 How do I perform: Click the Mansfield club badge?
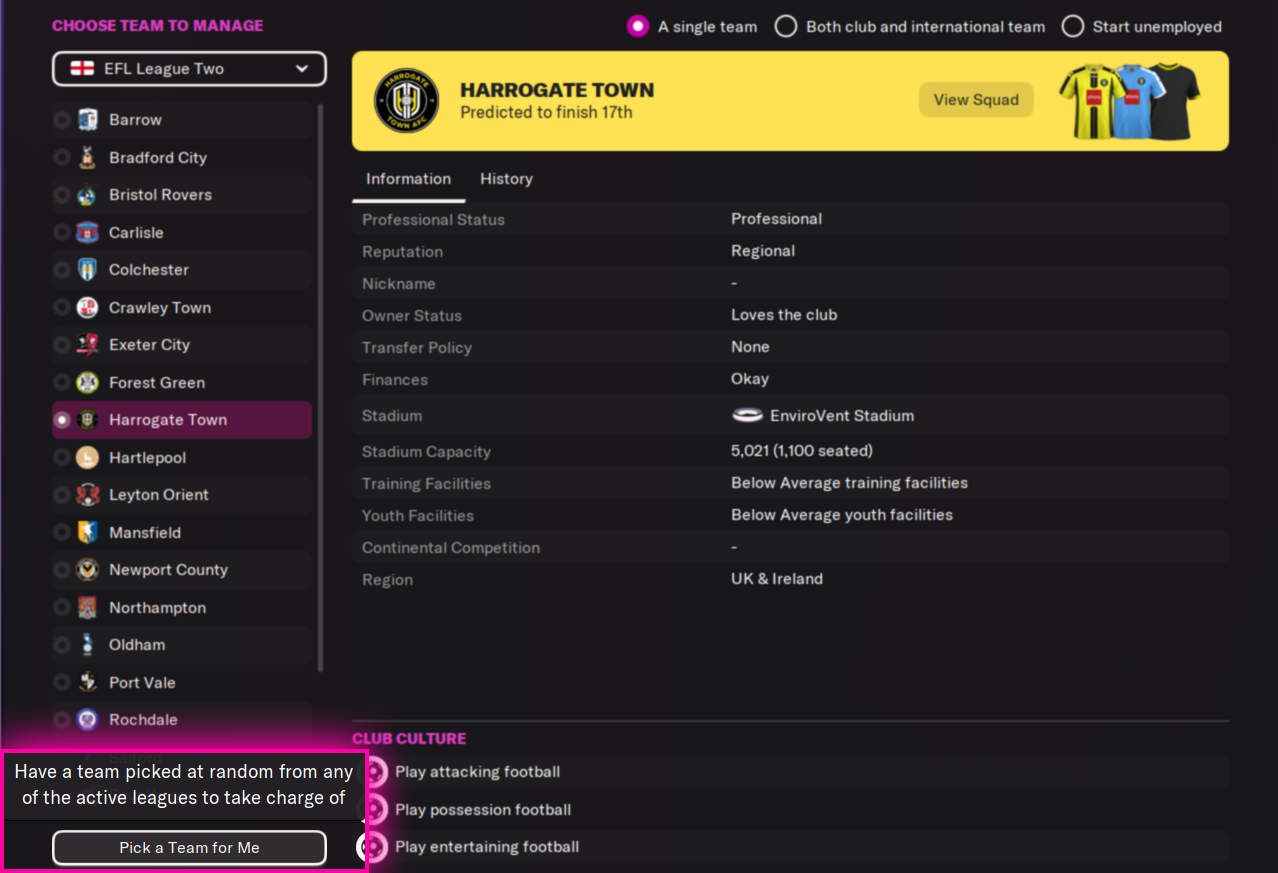88,532
